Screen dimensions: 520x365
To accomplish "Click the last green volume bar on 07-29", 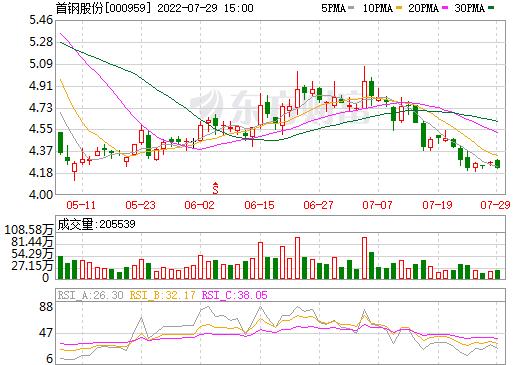I will 497,275.
